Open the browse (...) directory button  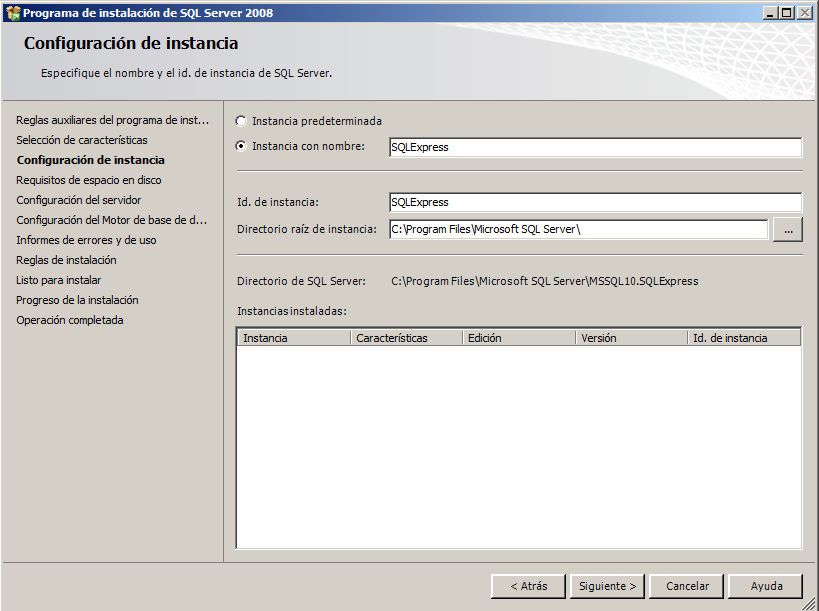click(787, 230)
